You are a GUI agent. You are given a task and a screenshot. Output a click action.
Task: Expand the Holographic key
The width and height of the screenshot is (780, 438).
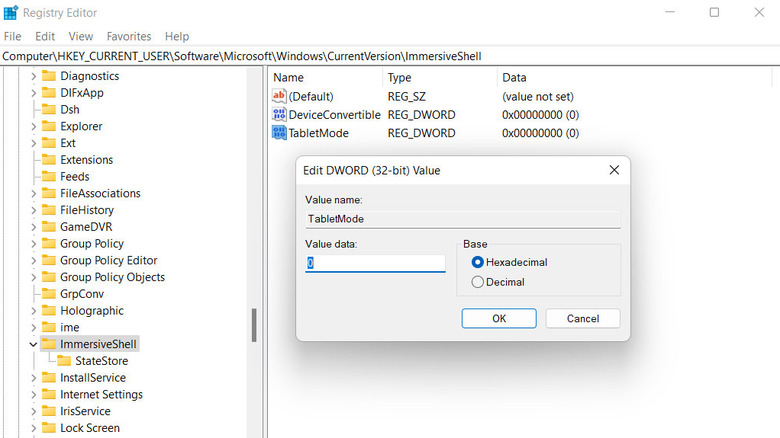click(x=33, y=311)
